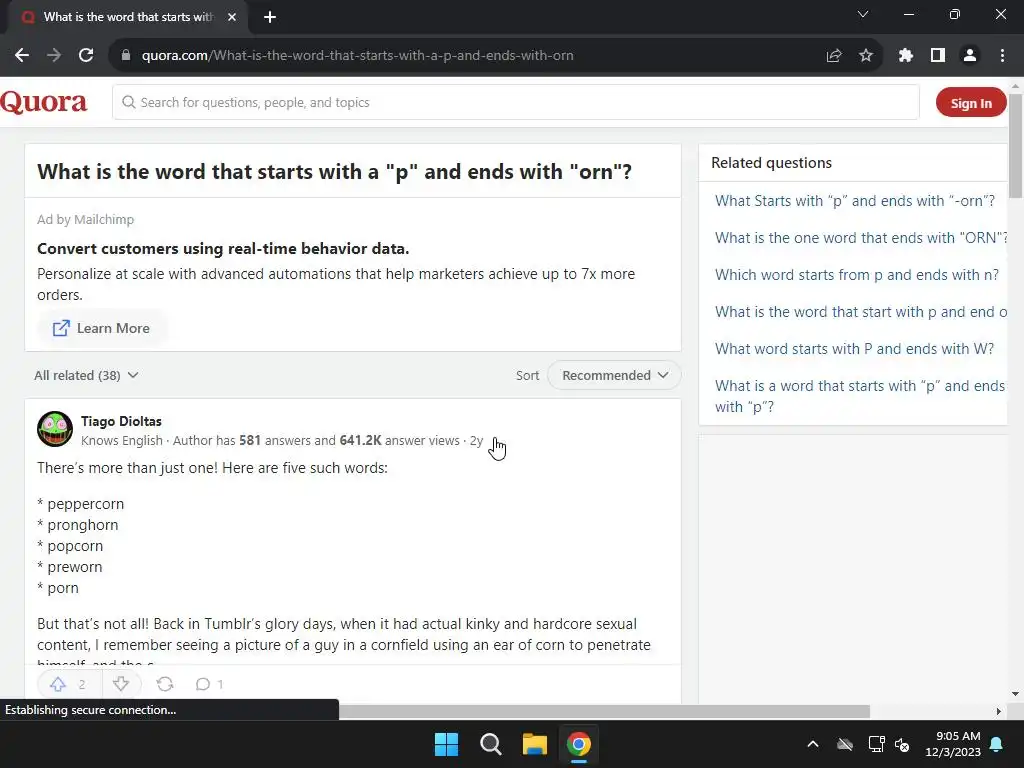This screenshot has height=768, width=1024.
Task: Downvote Tiago Dioltas's answer
Action: pyautogui.click(x=121, y=684)
